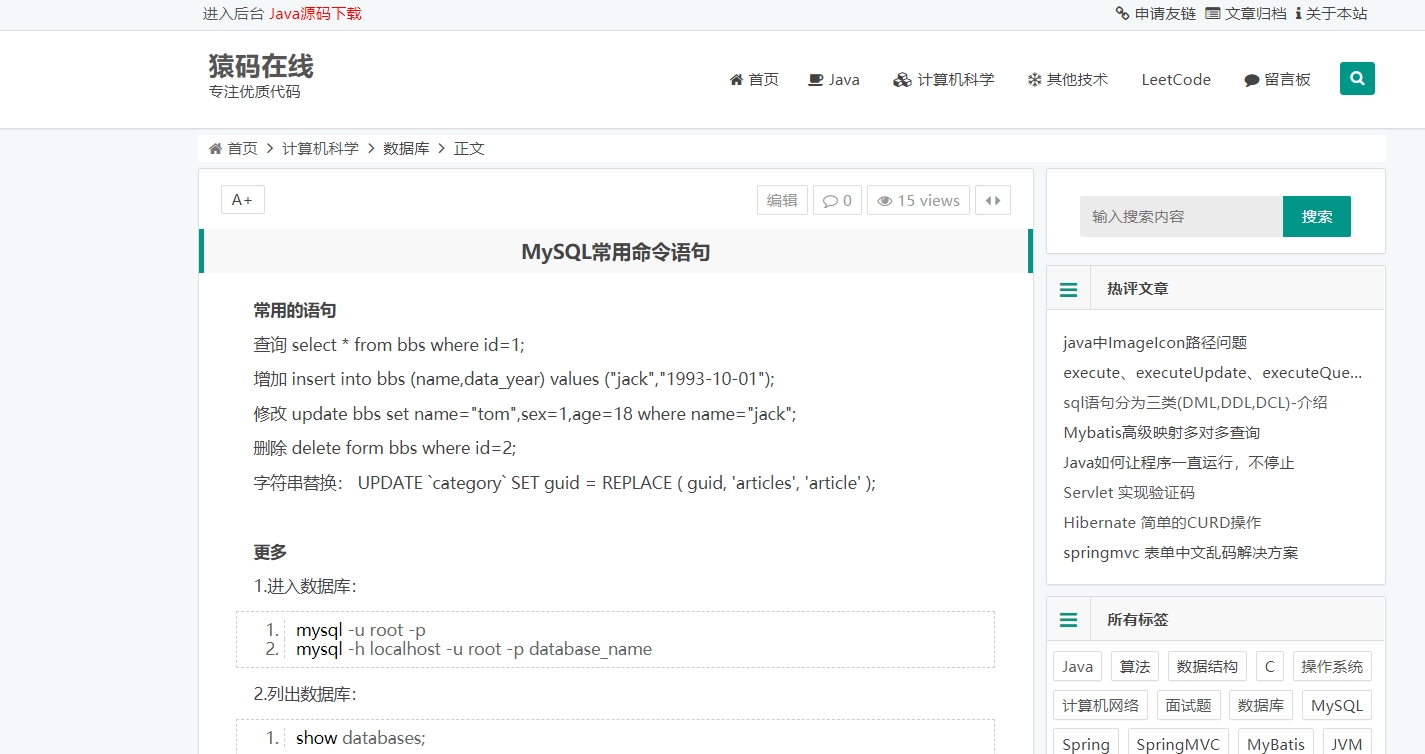Increase font size with A+ button
The height and width of the screenshot is (754, 1425).
coord(243,200)
